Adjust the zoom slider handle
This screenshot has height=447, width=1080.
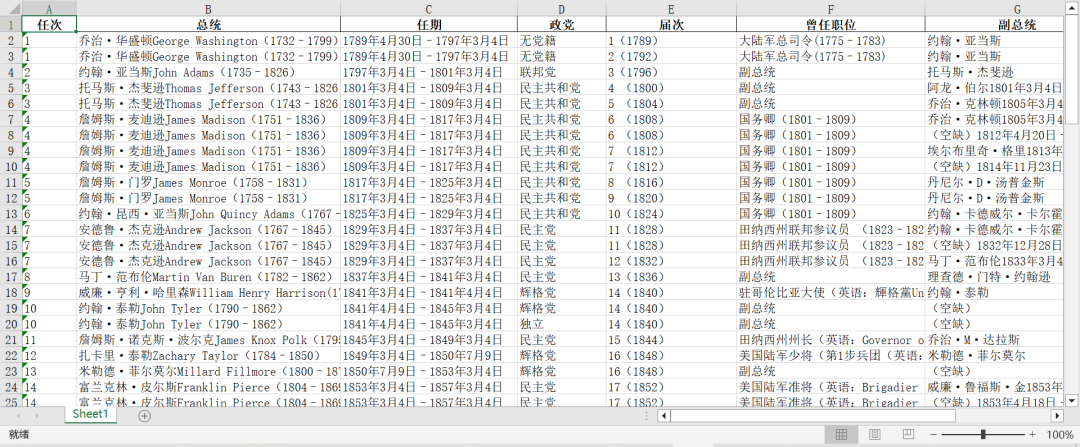coord(983,435)
